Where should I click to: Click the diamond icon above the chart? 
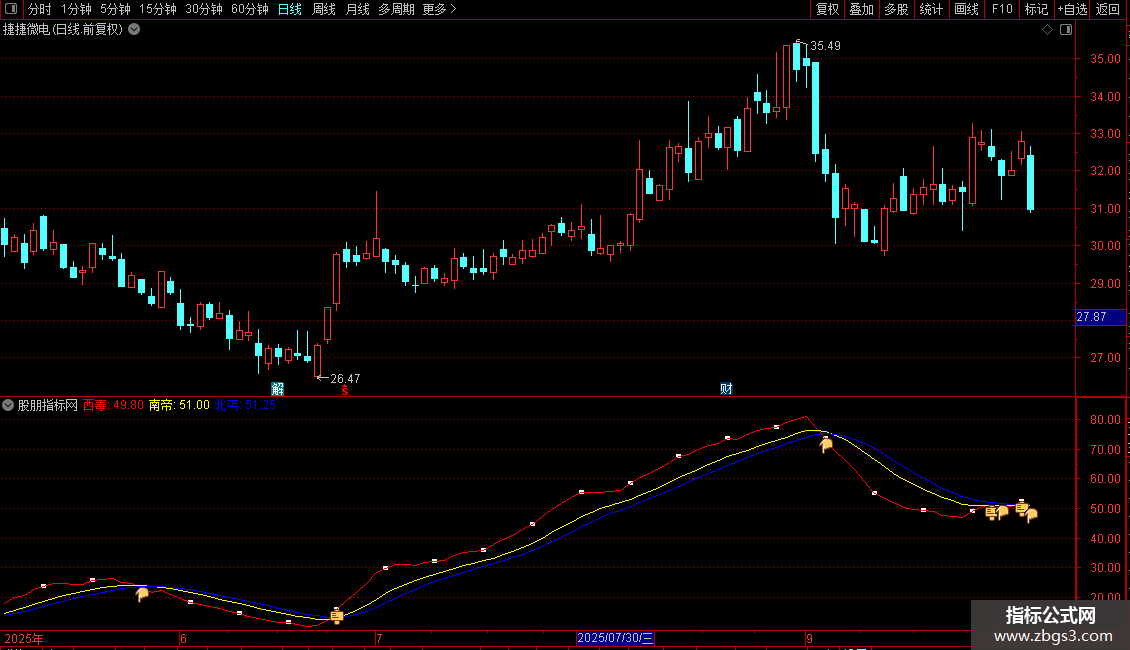[x=1048, y=30]
